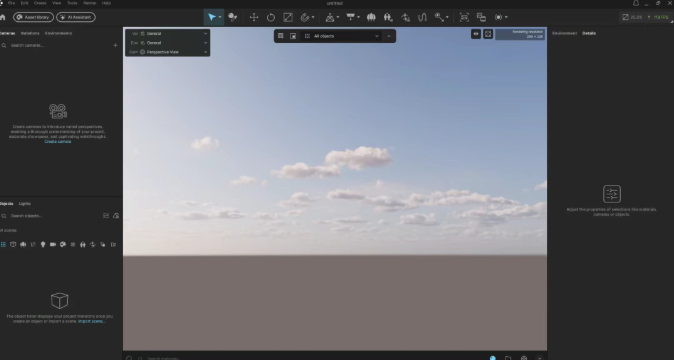The width and height of the screenshot is (674, 360).
Task: Open the View menu
Action: click(x=56, y=3)
